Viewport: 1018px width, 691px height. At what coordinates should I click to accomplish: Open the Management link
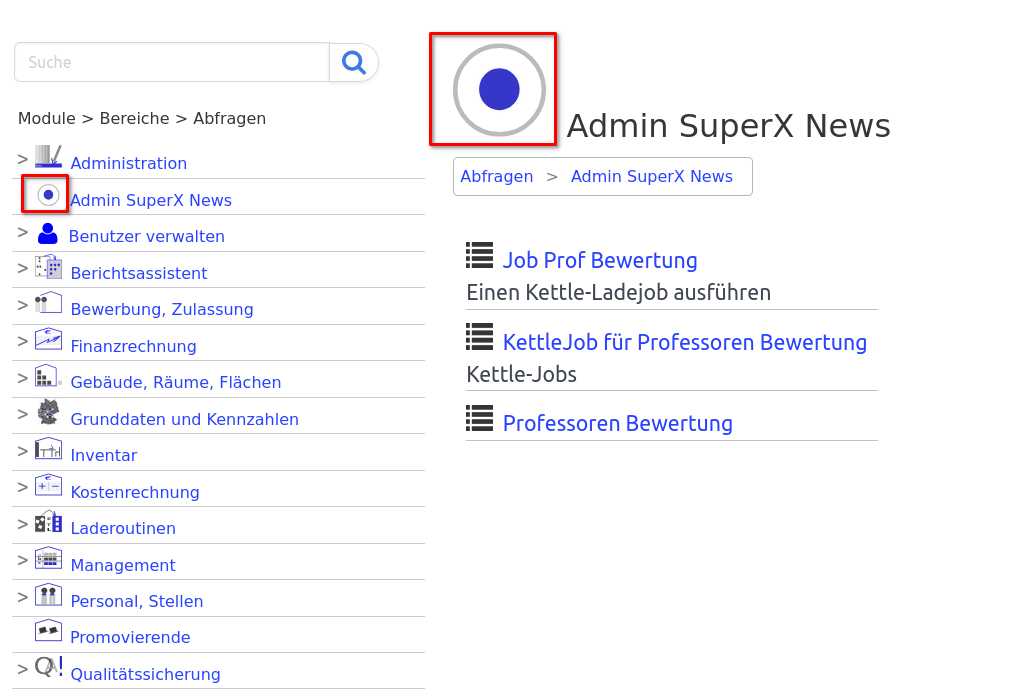[123, 566]
